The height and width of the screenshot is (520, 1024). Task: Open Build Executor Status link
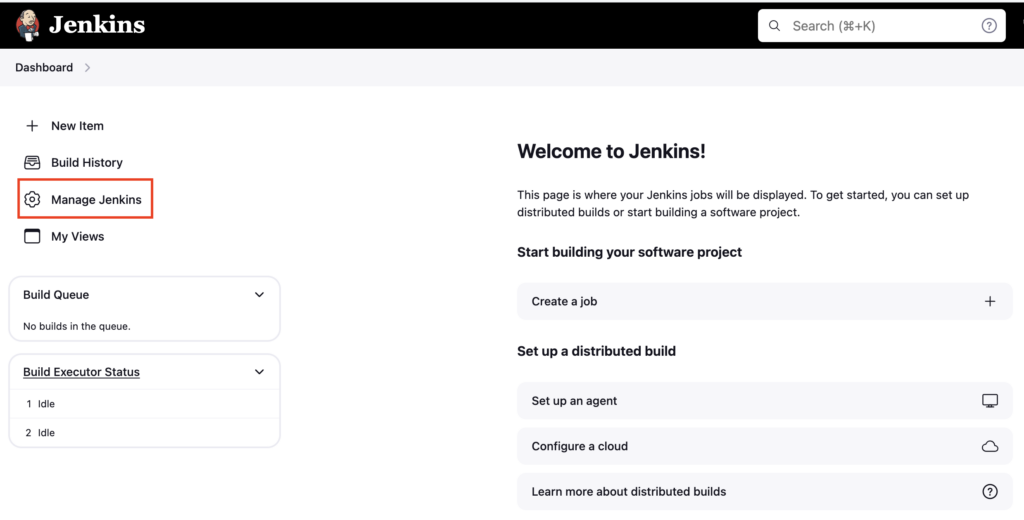tap(82, 372)
